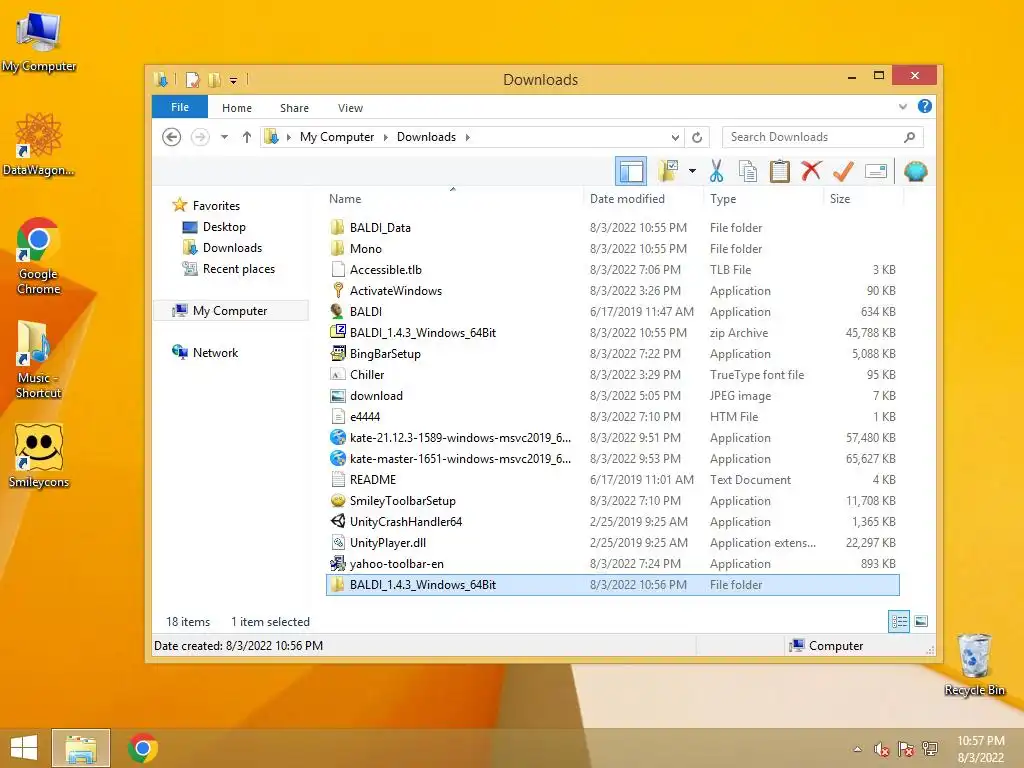Click the File Explorer taskbar button
The image size is (1024, 768).
click(x=81, y=748)
